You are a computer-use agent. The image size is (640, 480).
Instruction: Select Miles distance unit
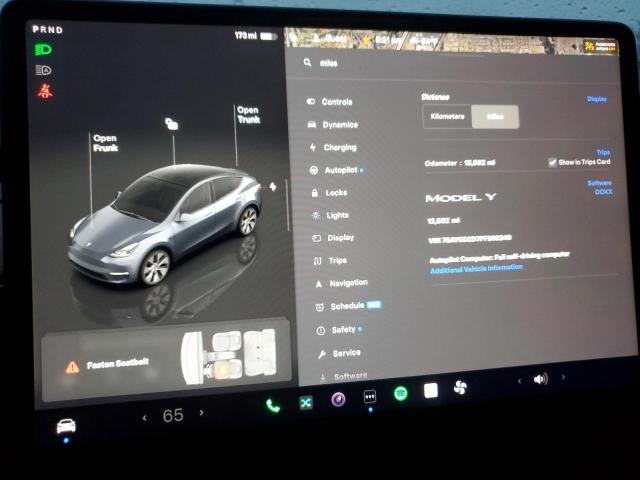(x=495, y=117)
